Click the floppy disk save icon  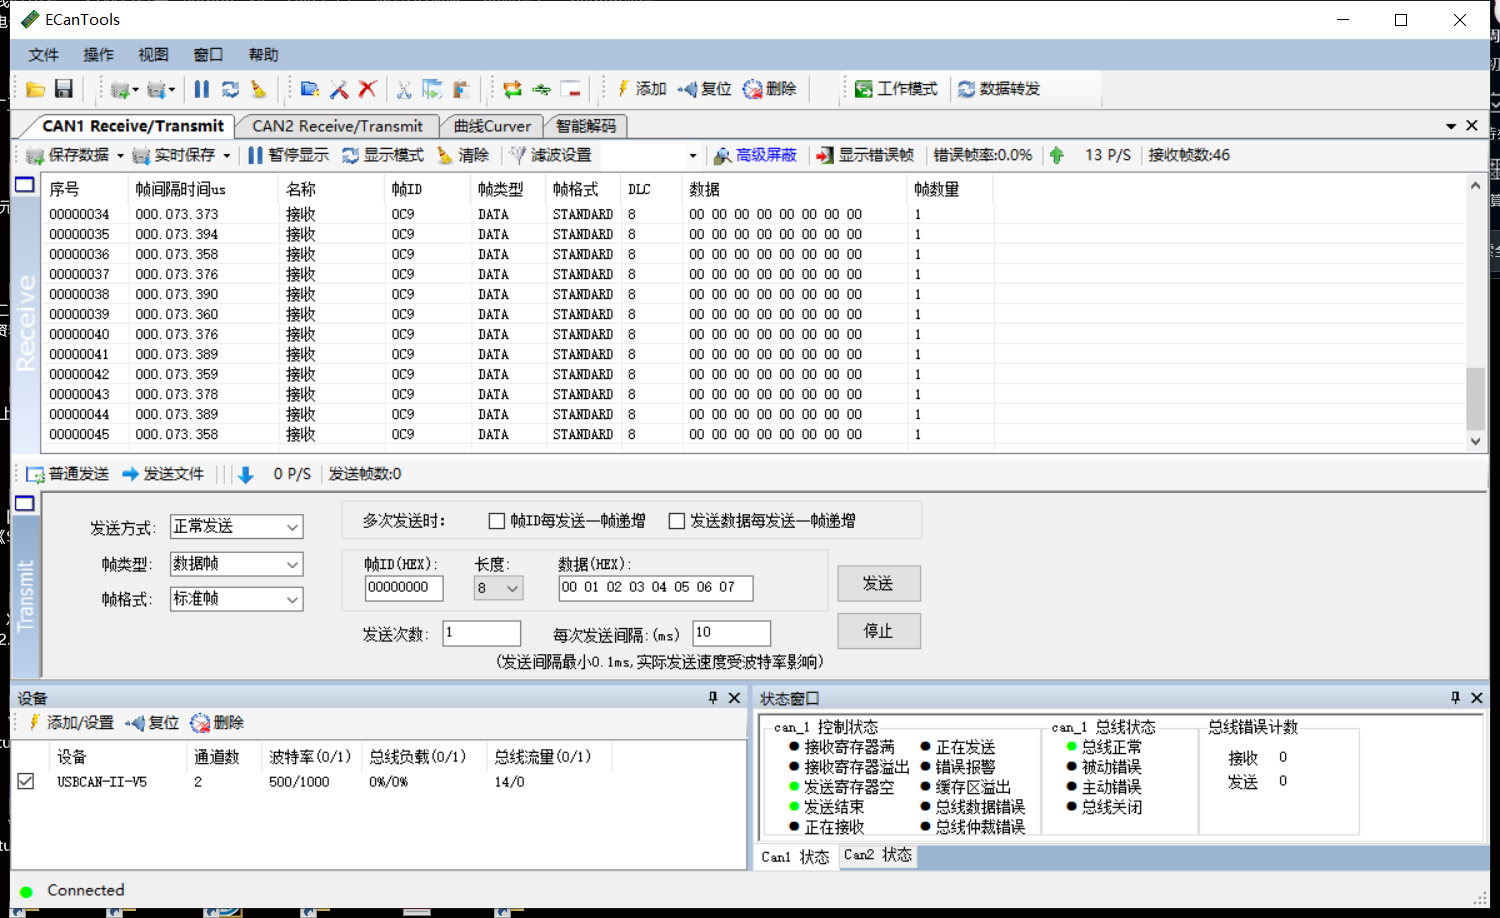click(64, 89)
